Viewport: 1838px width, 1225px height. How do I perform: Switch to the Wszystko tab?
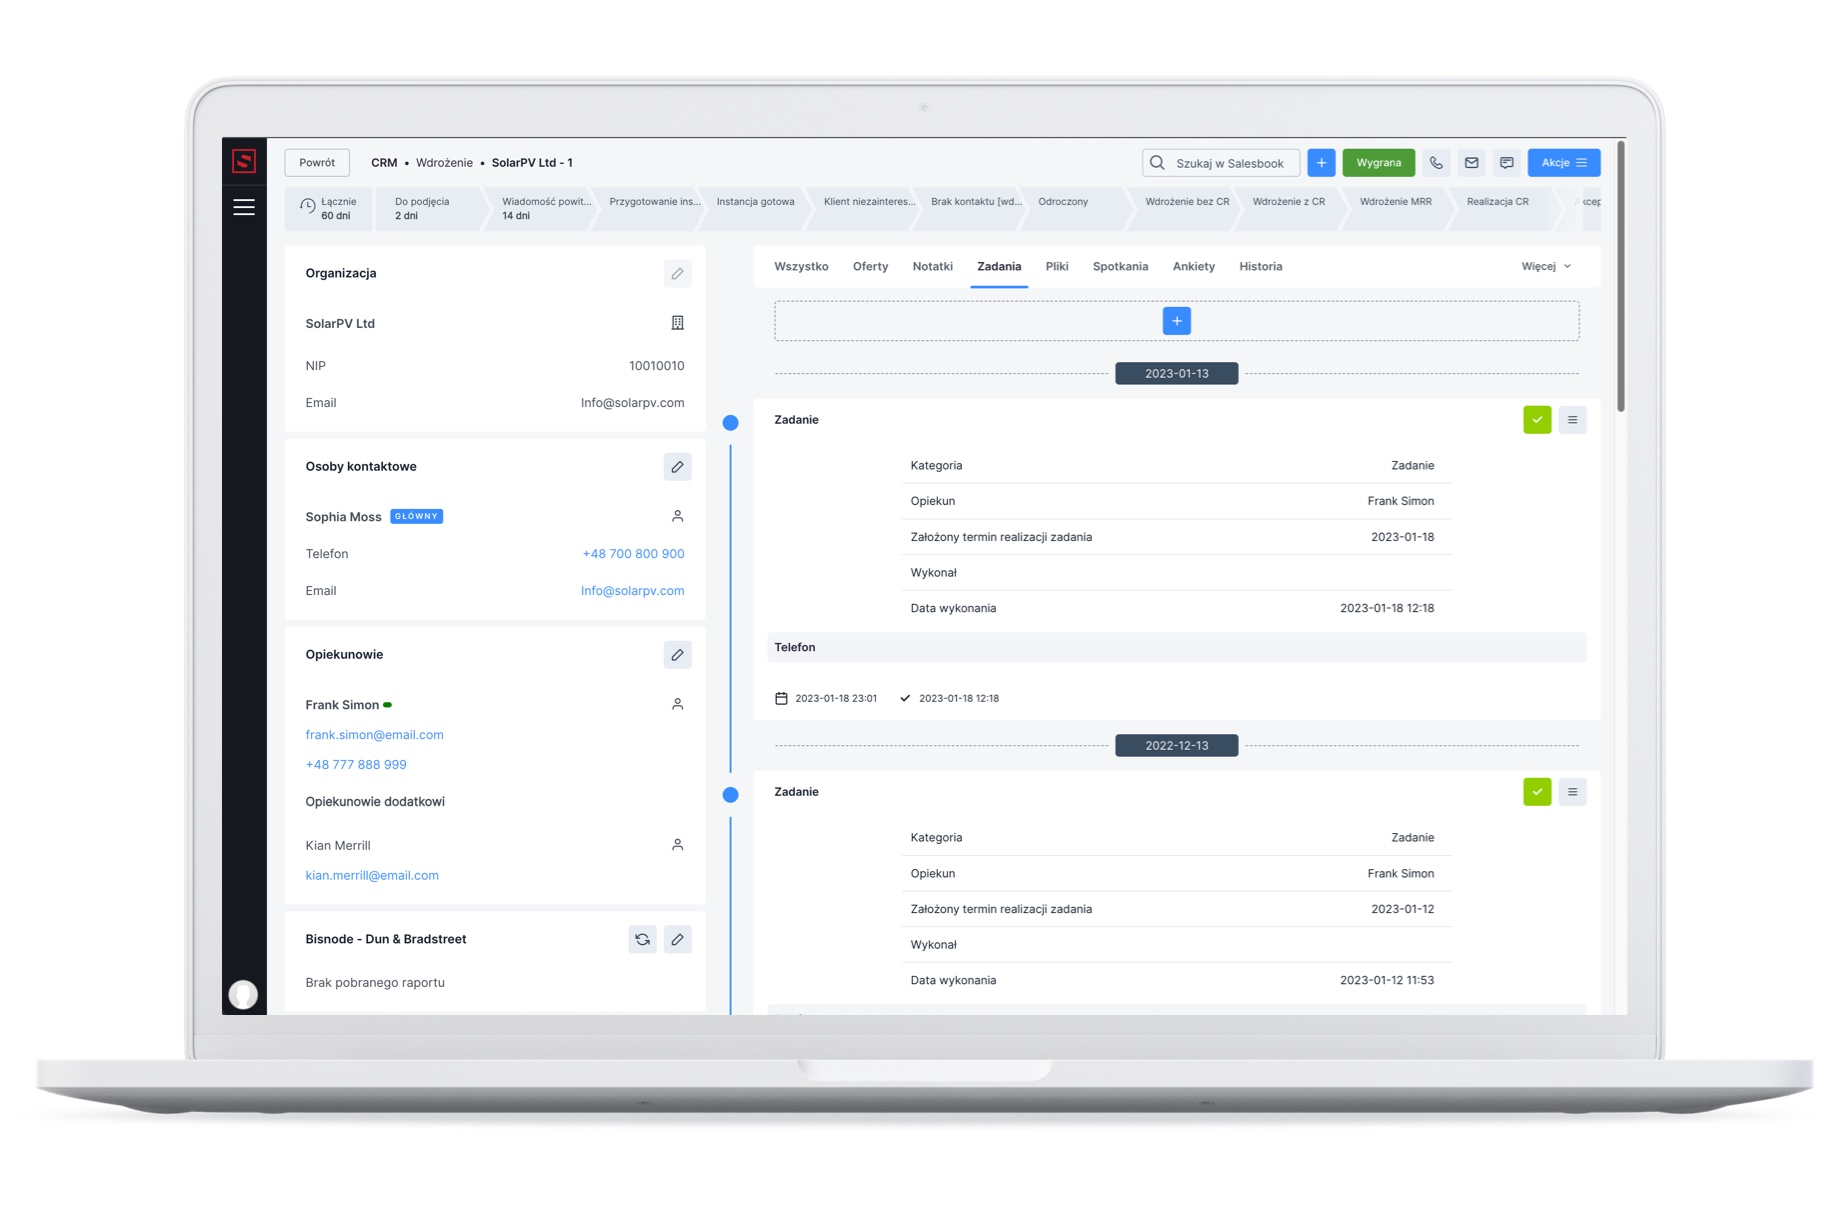coord(801,266)
